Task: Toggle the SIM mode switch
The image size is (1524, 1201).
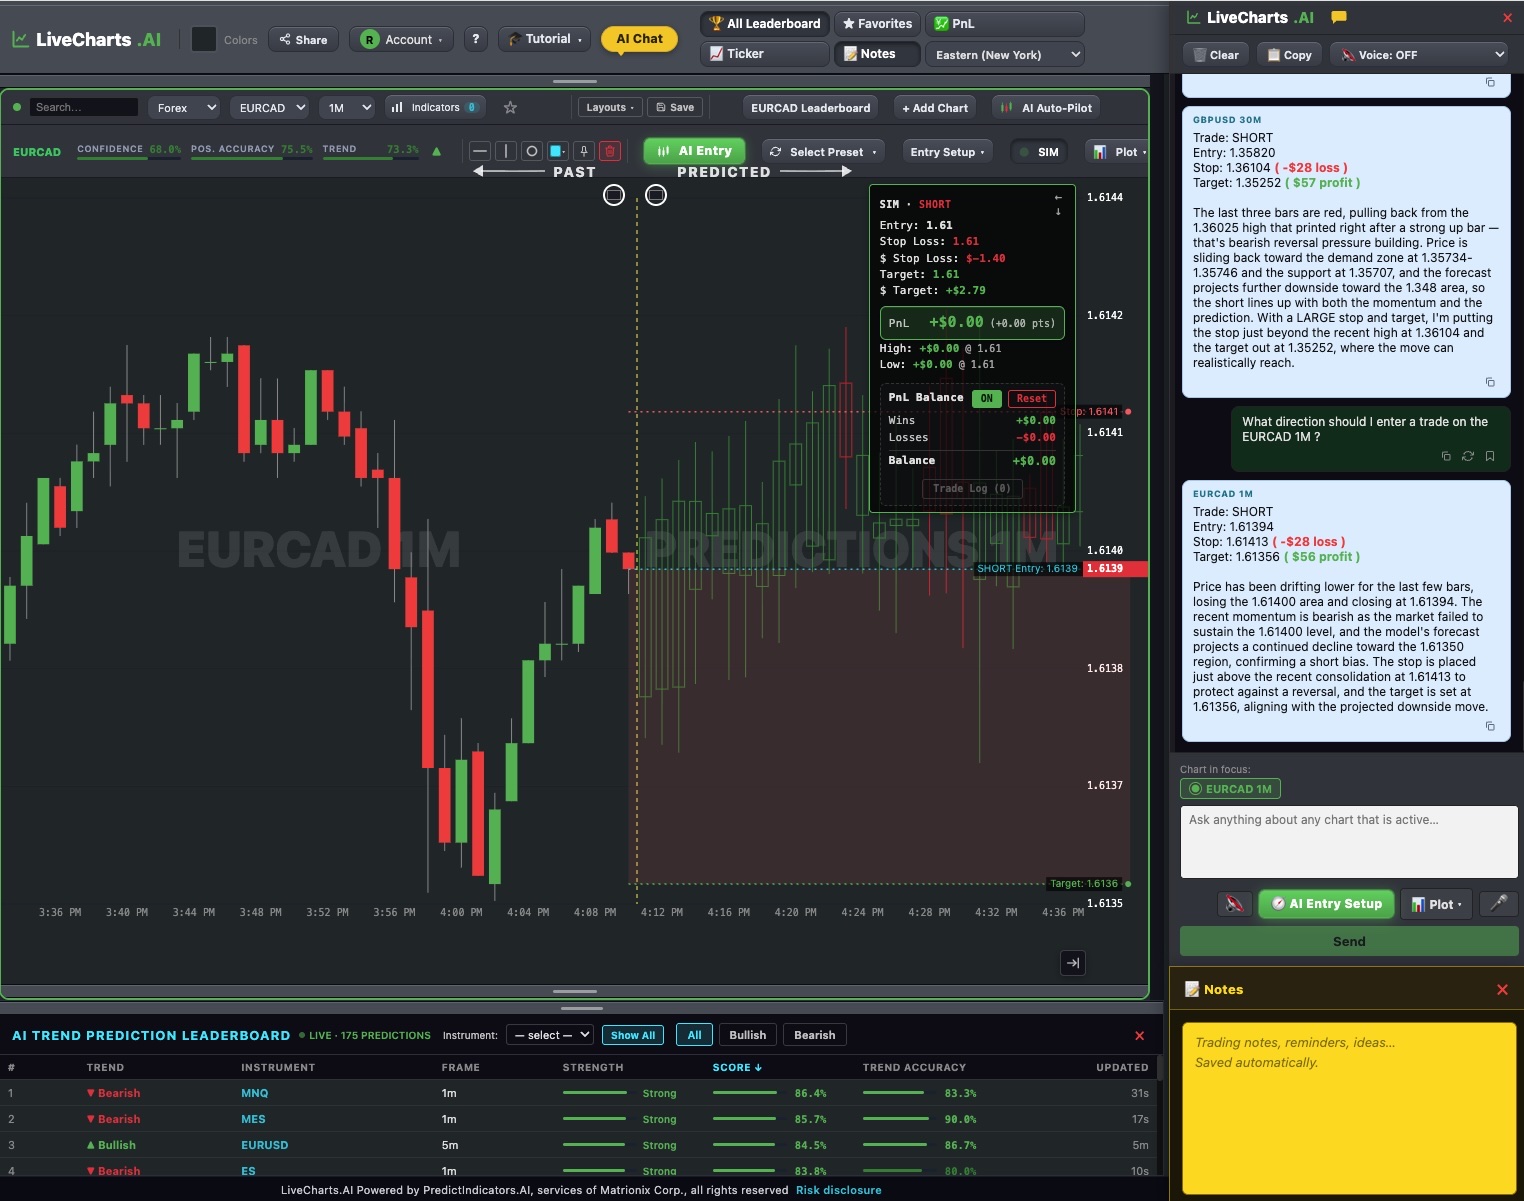Action: [1038, 151]
